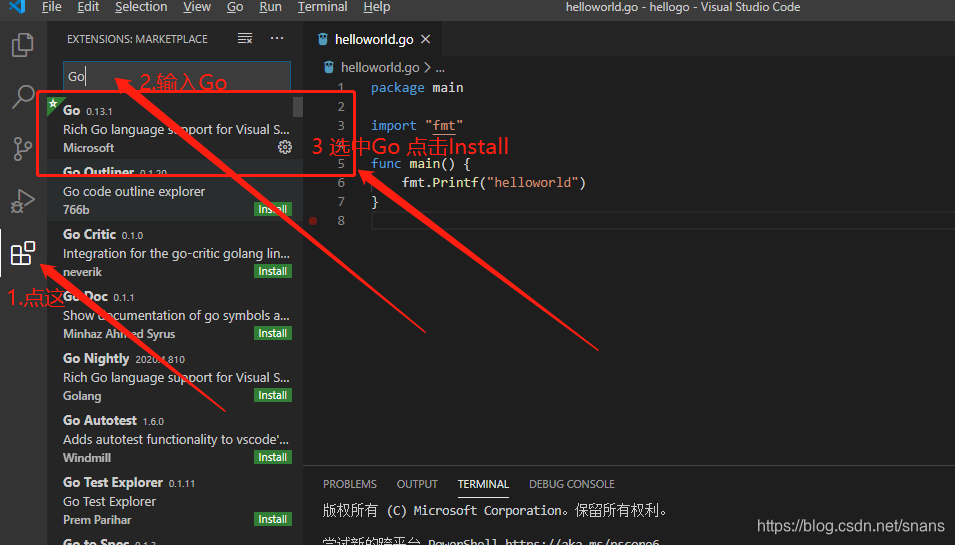Open the Run menu
This screenshot has width=955, height=545.
tap(270, 7)
